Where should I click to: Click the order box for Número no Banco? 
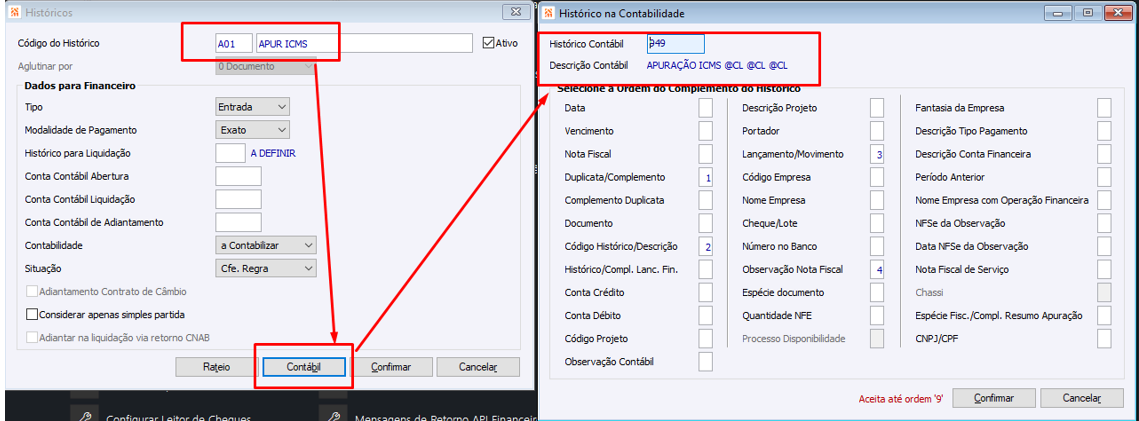(877, 246)
